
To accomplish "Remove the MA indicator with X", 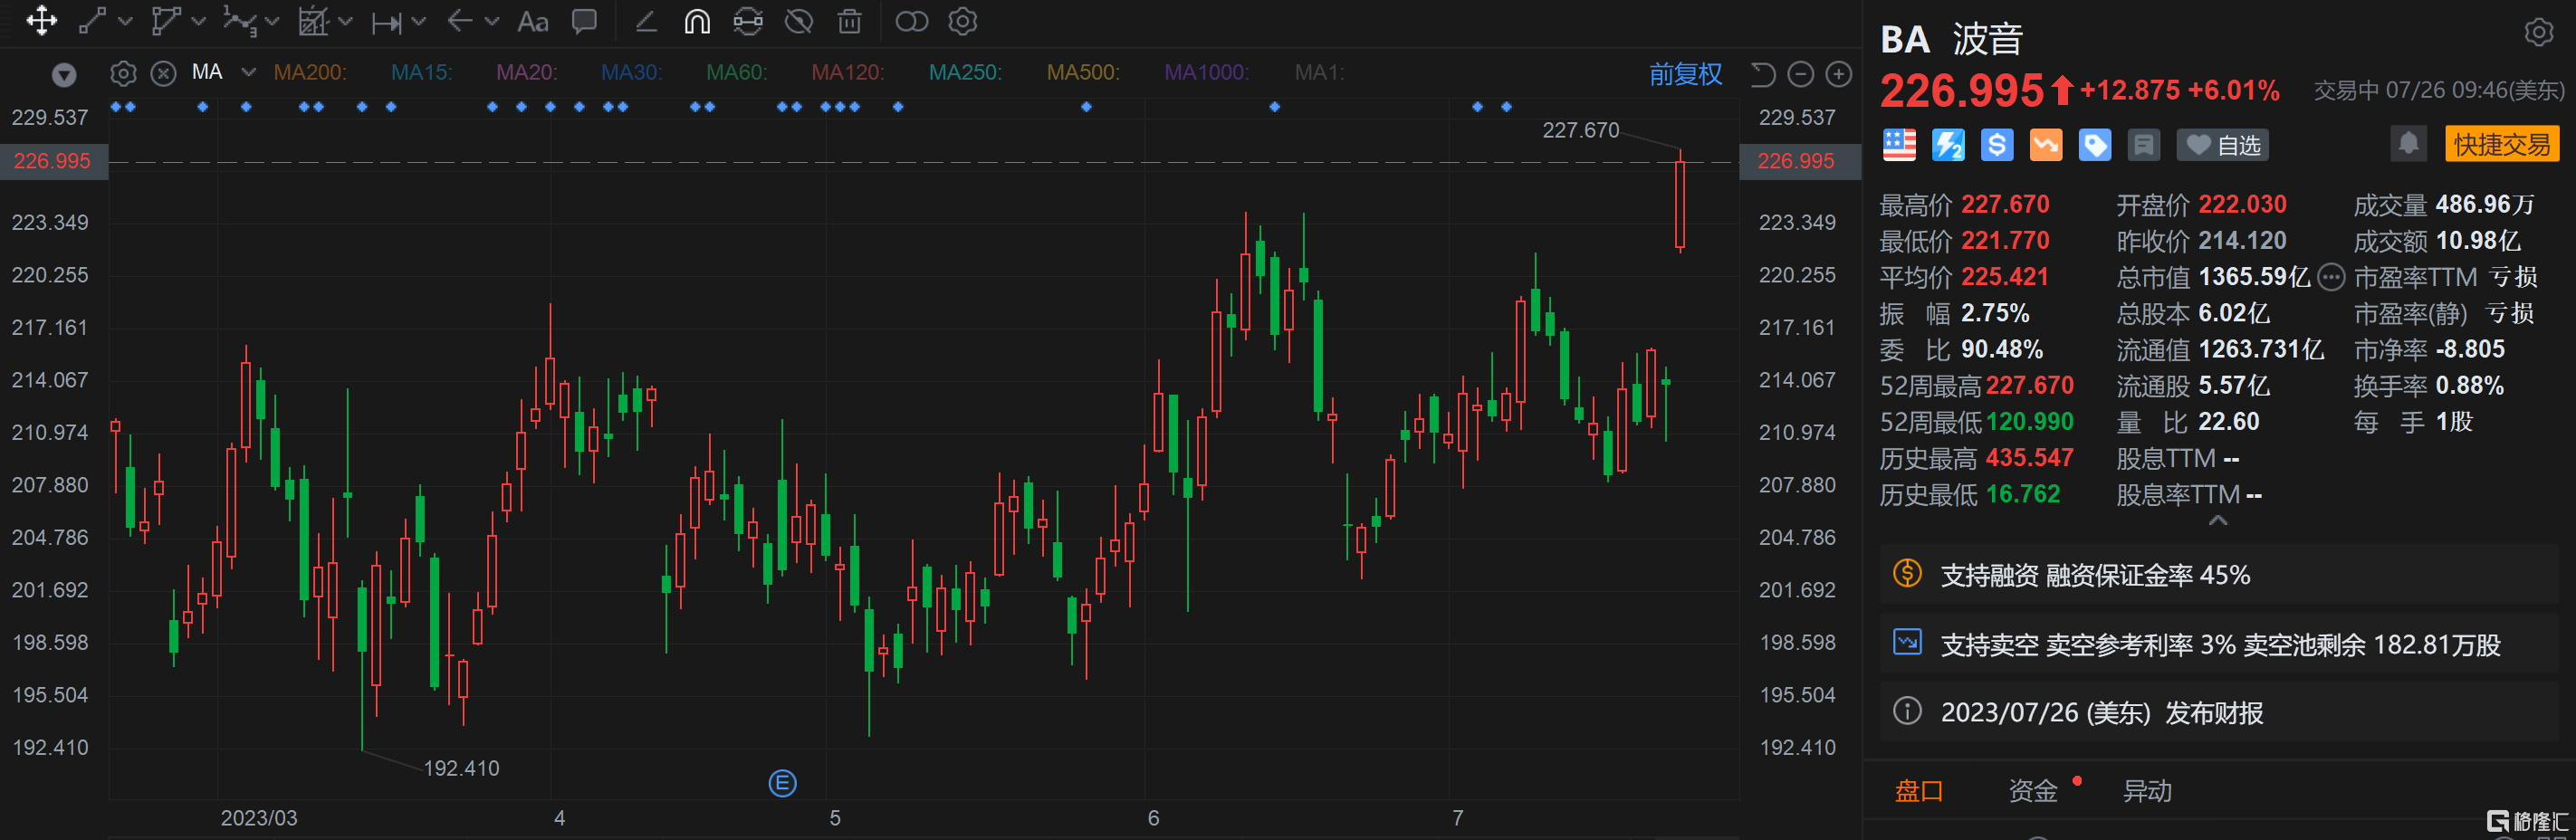I will (163, 73).
